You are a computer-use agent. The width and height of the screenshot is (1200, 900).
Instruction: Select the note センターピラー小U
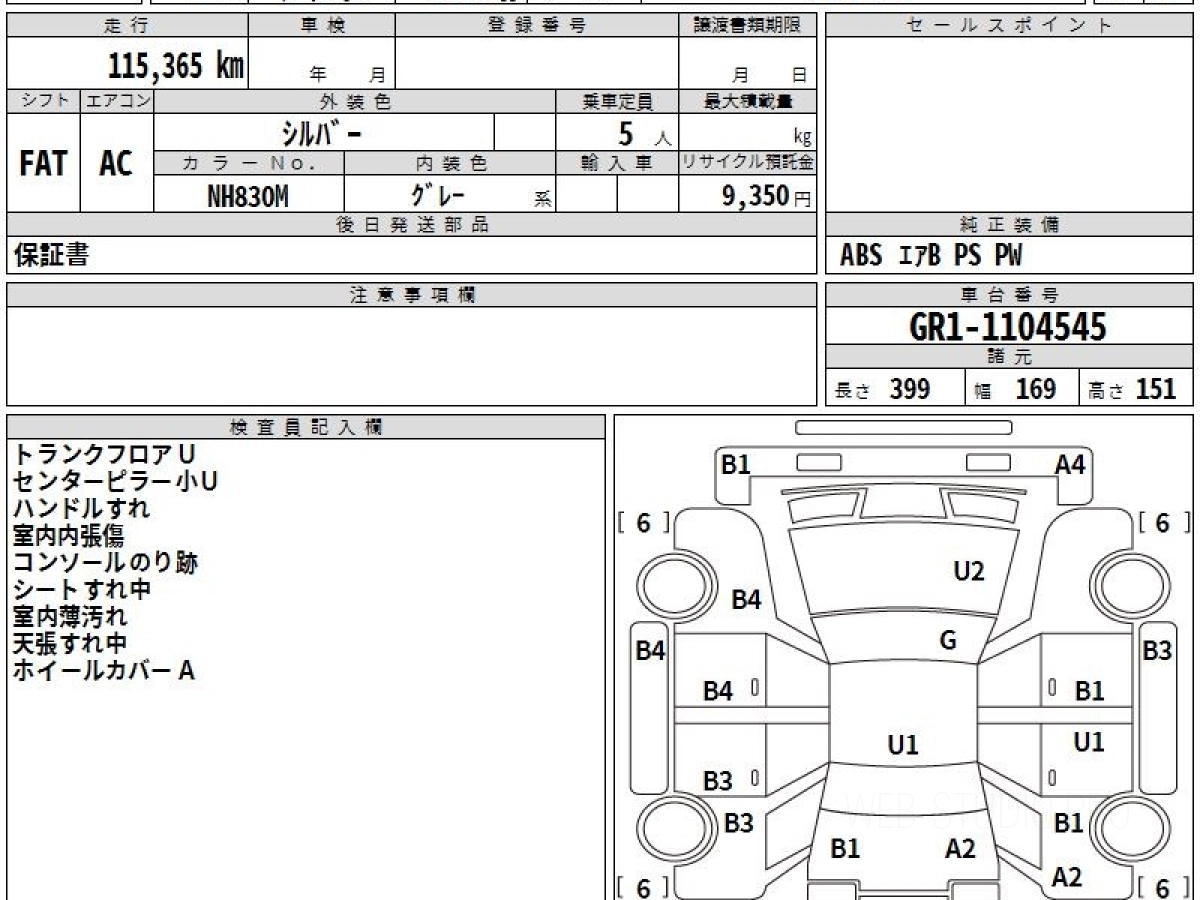pos(115,481)
